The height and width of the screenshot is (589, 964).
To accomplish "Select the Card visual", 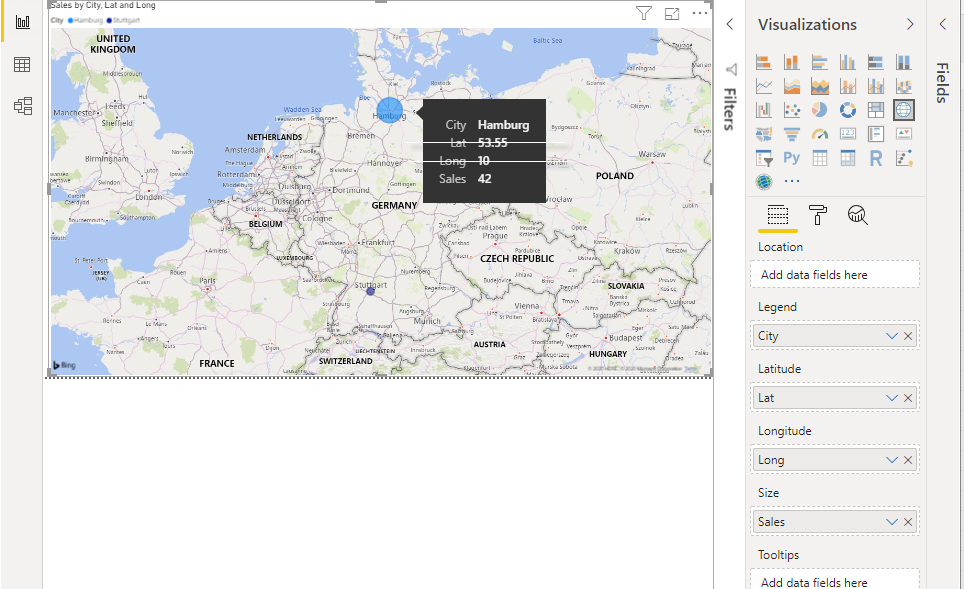I will pos(848,134).
